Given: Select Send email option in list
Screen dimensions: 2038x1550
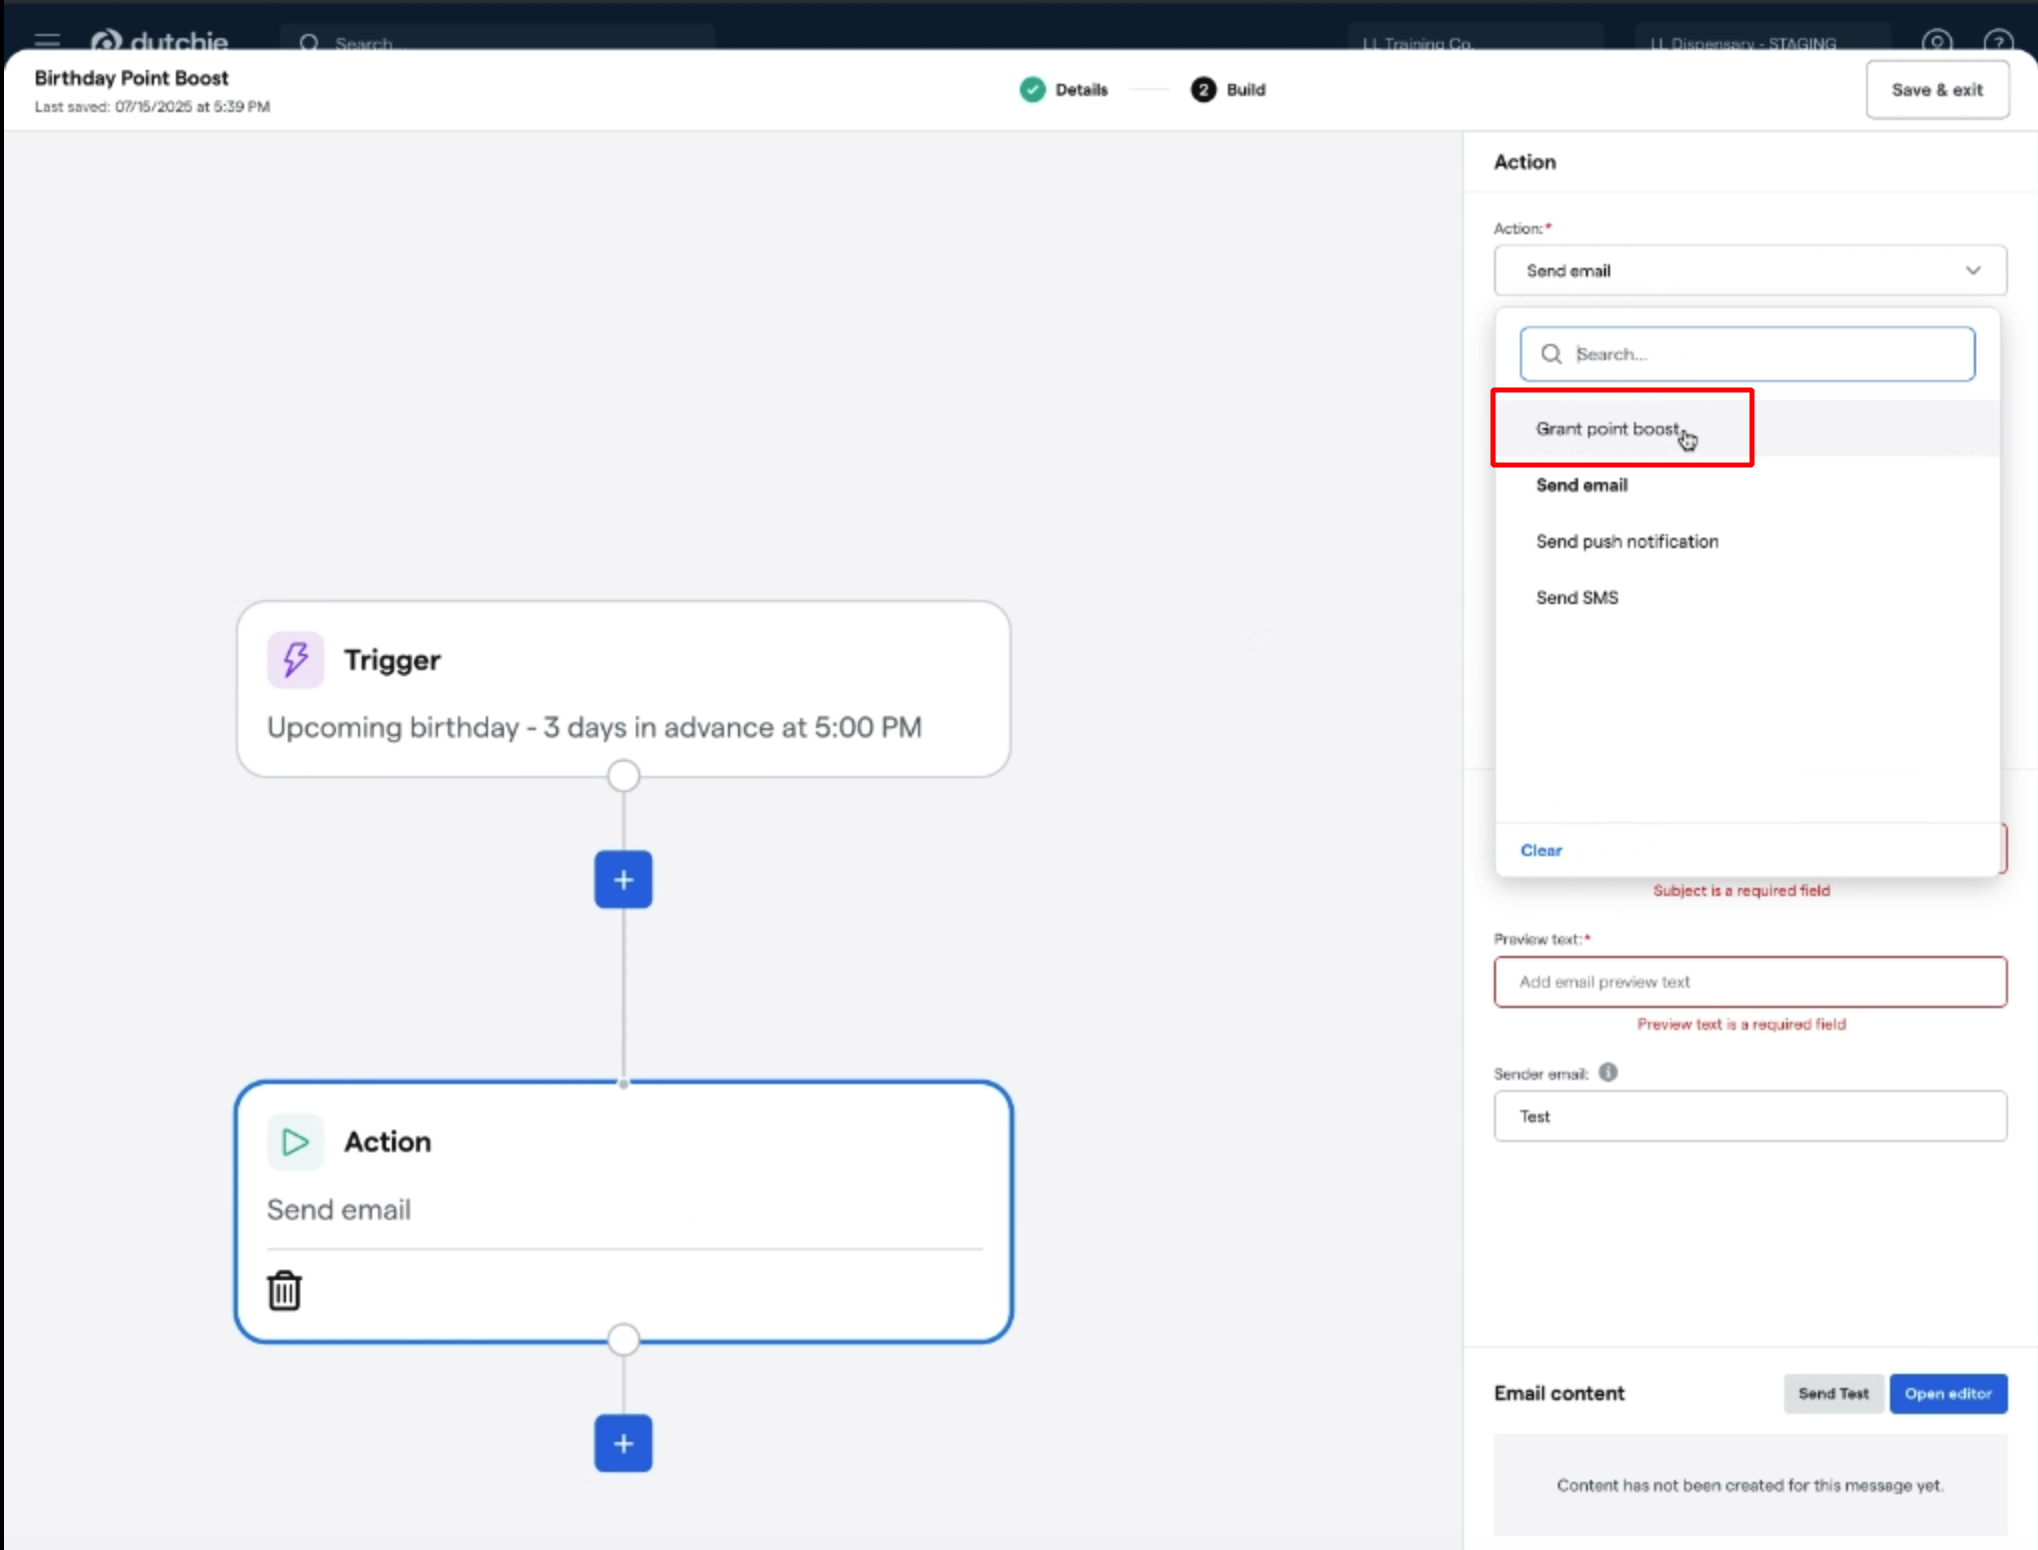Looking at the screenshot, I should 1747,485.
